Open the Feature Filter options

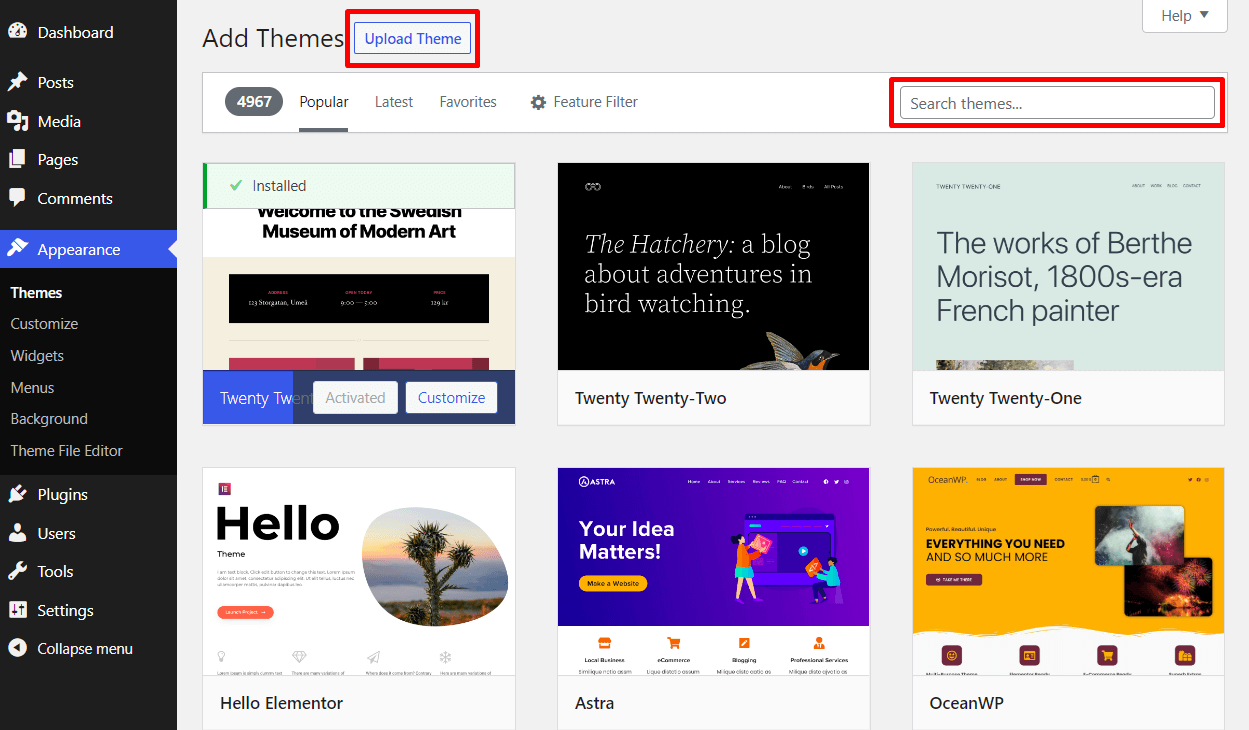tap(584, 102)
